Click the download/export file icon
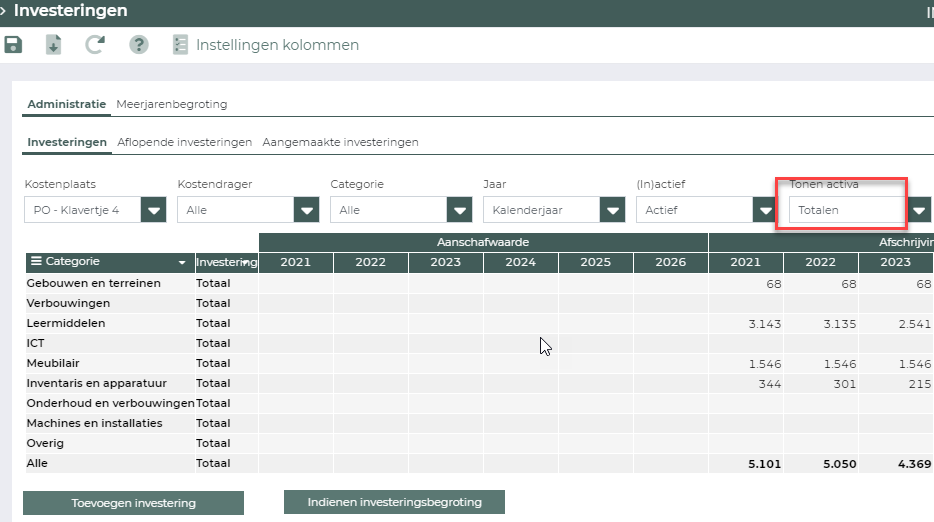 point(54,45)
